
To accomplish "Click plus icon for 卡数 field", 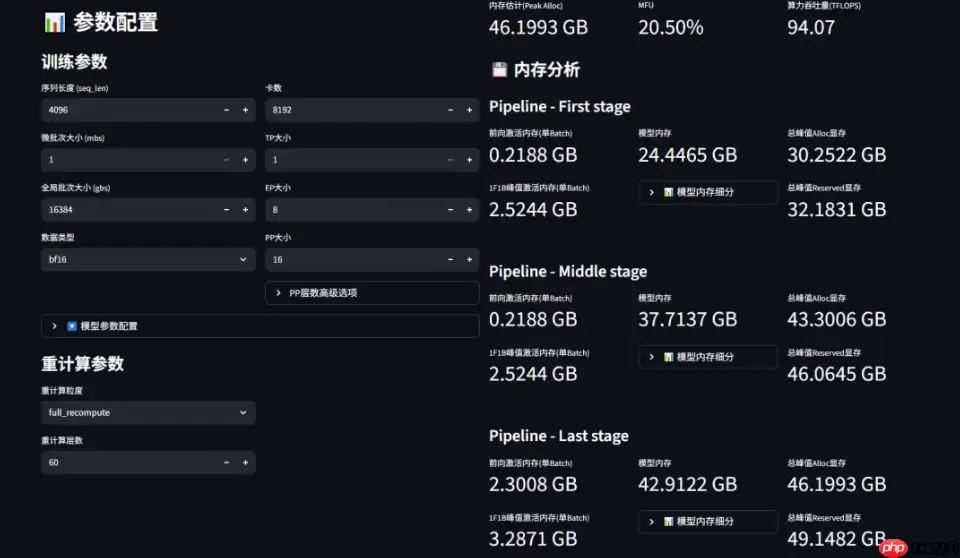I will 469,110.
